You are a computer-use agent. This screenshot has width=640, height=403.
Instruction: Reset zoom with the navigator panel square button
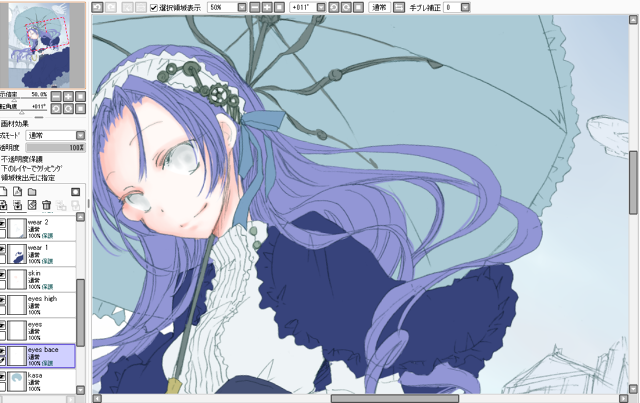pos(80,96)
